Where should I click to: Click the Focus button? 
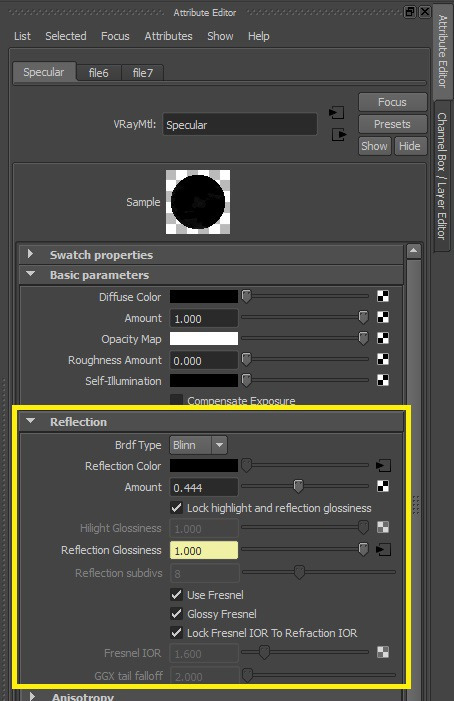(392, 102)
